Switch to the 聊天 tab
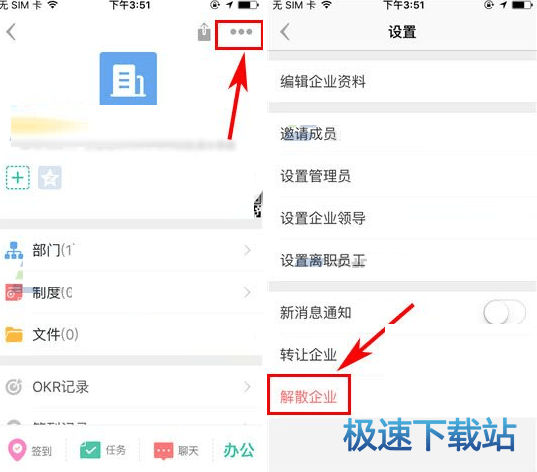This screenshot has width=537, height=472. pyautogui.click(x=176, y=451)
